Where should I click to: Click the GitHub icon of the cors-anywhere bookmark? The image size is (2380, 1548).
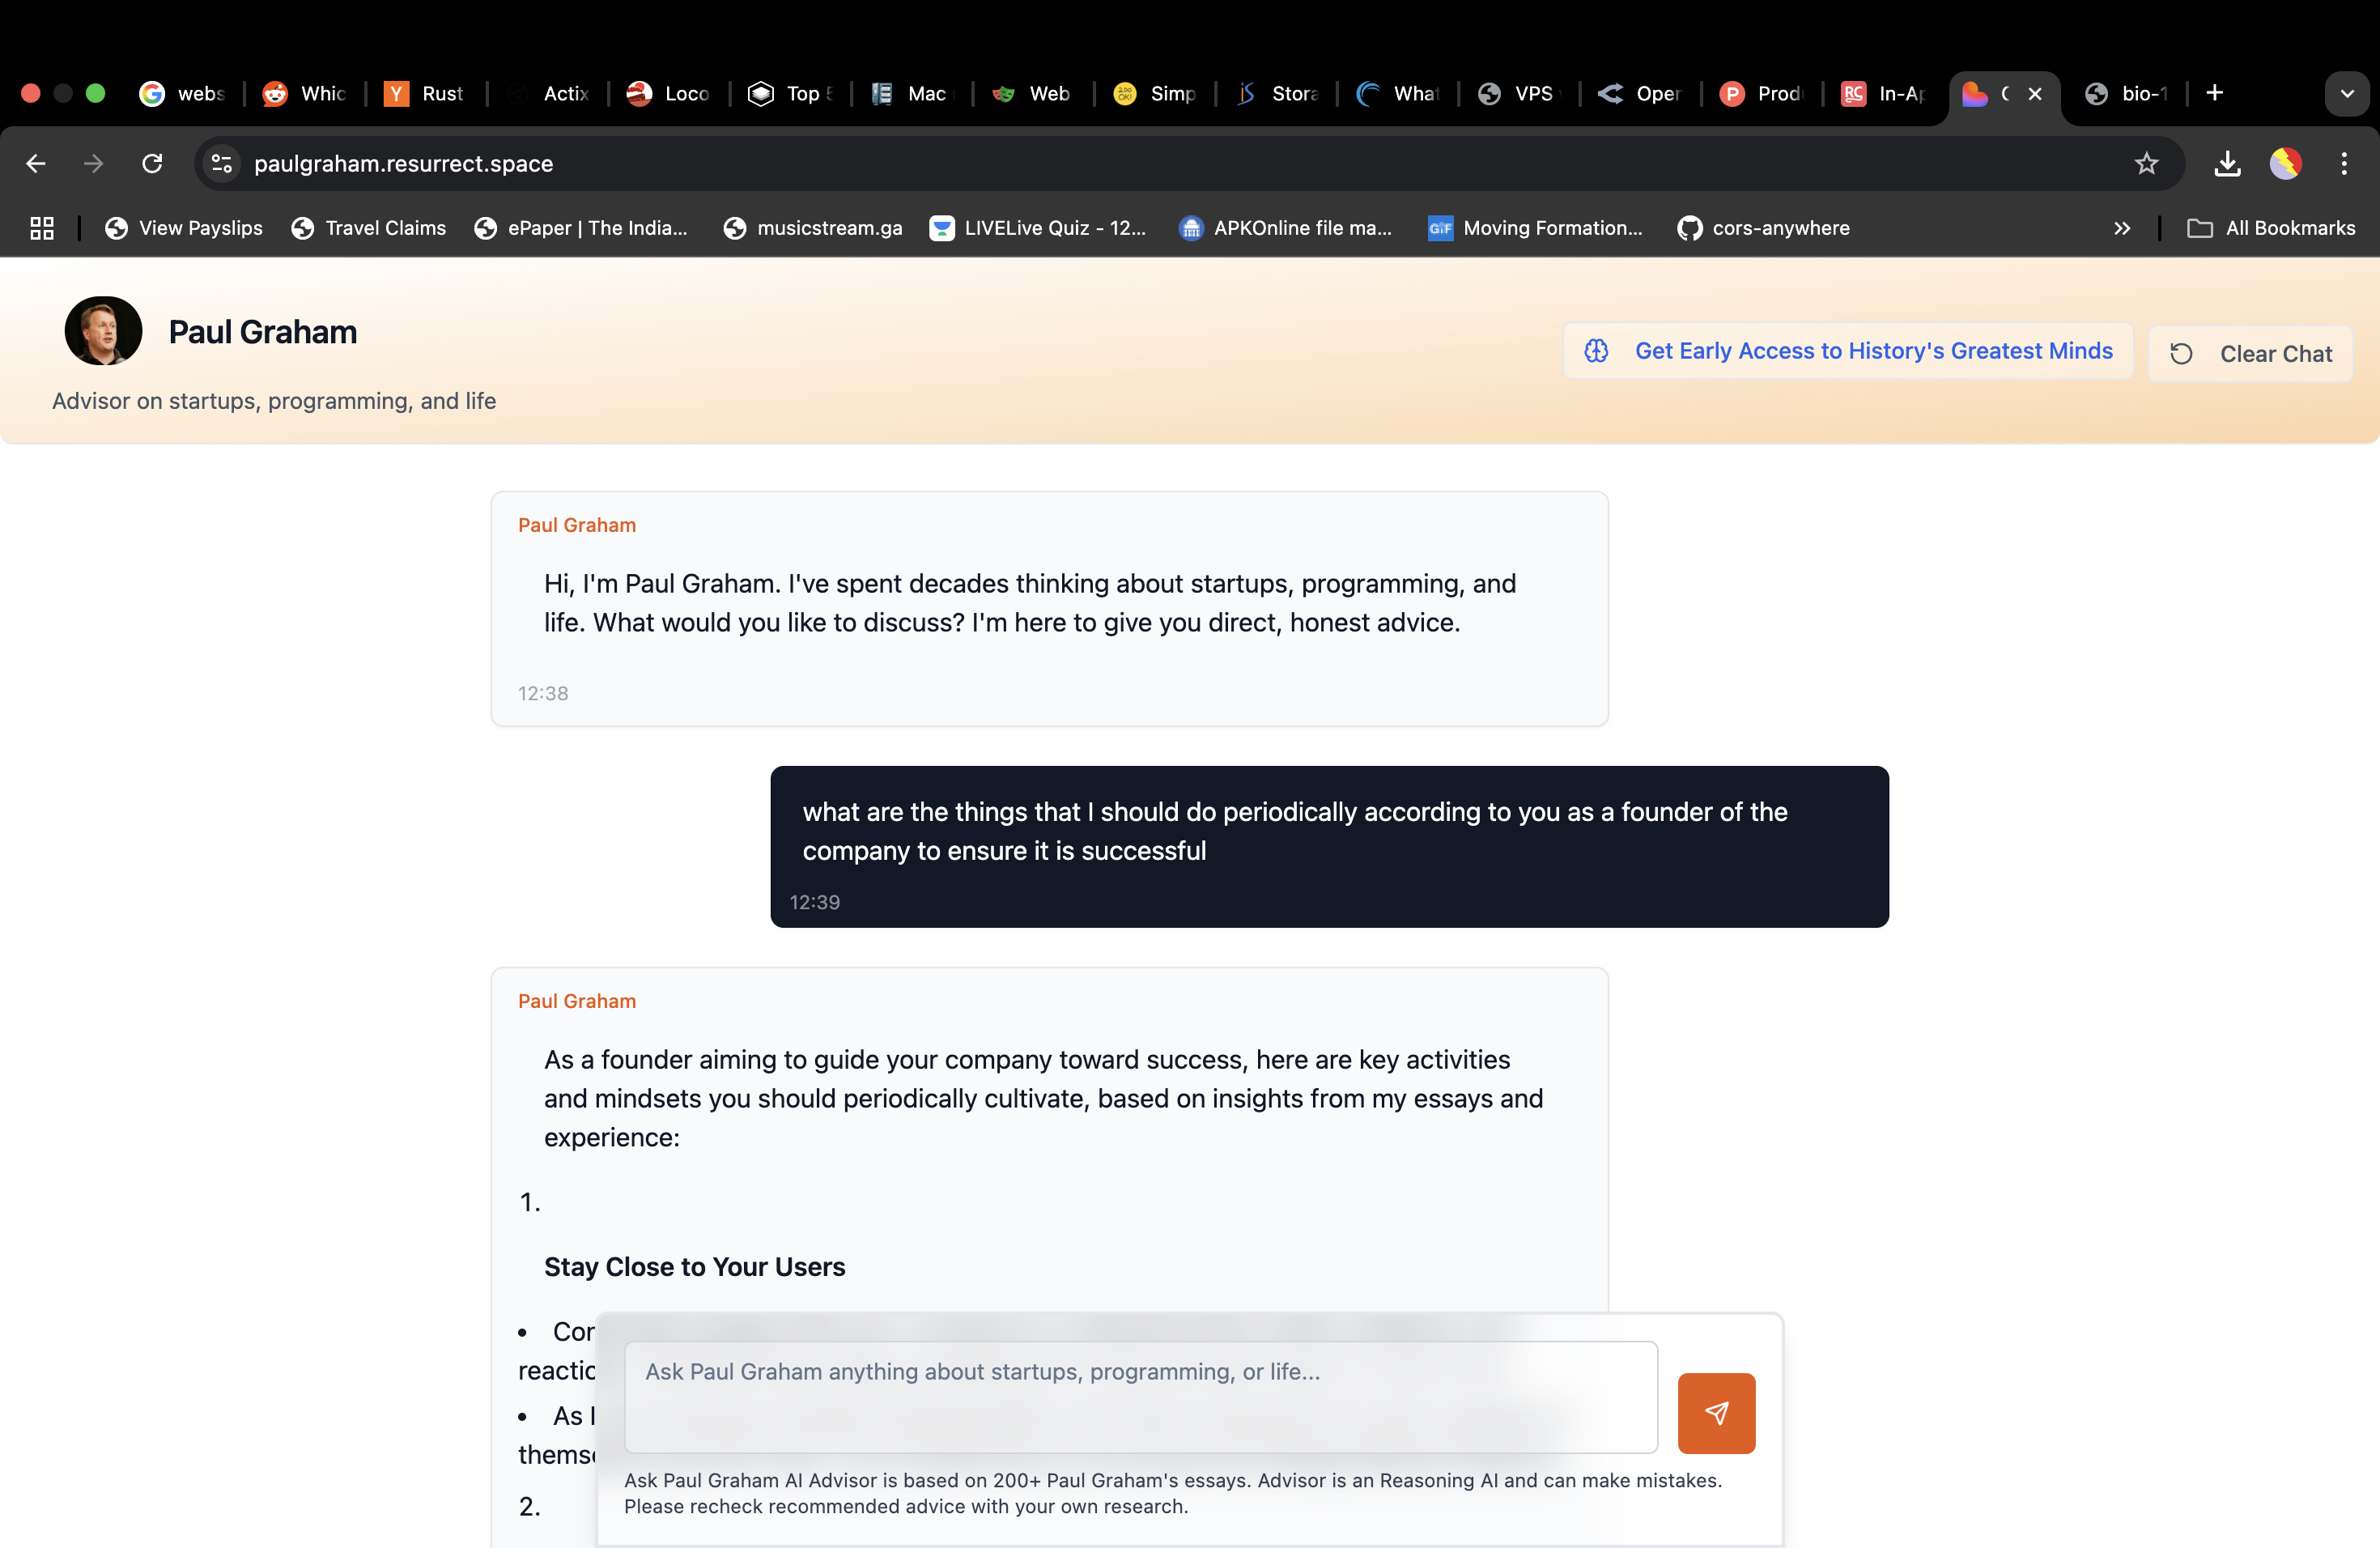point(1690,228)
